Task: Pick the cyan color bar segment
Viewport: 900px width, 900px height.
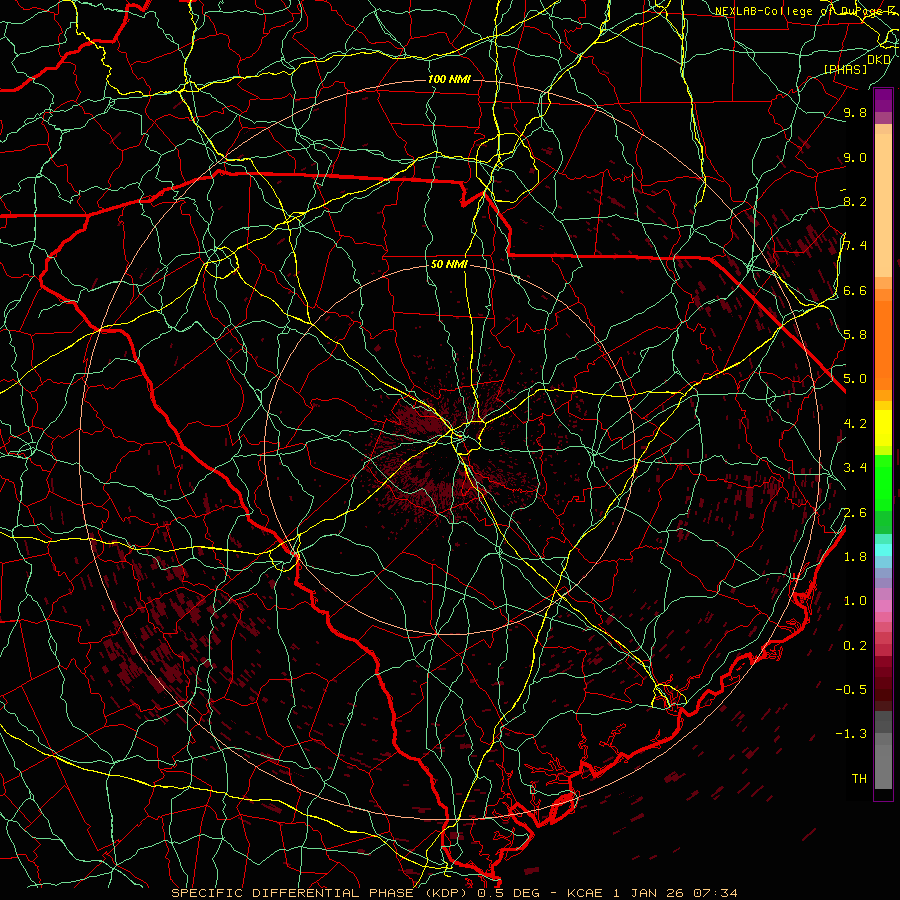Action: 883,549
